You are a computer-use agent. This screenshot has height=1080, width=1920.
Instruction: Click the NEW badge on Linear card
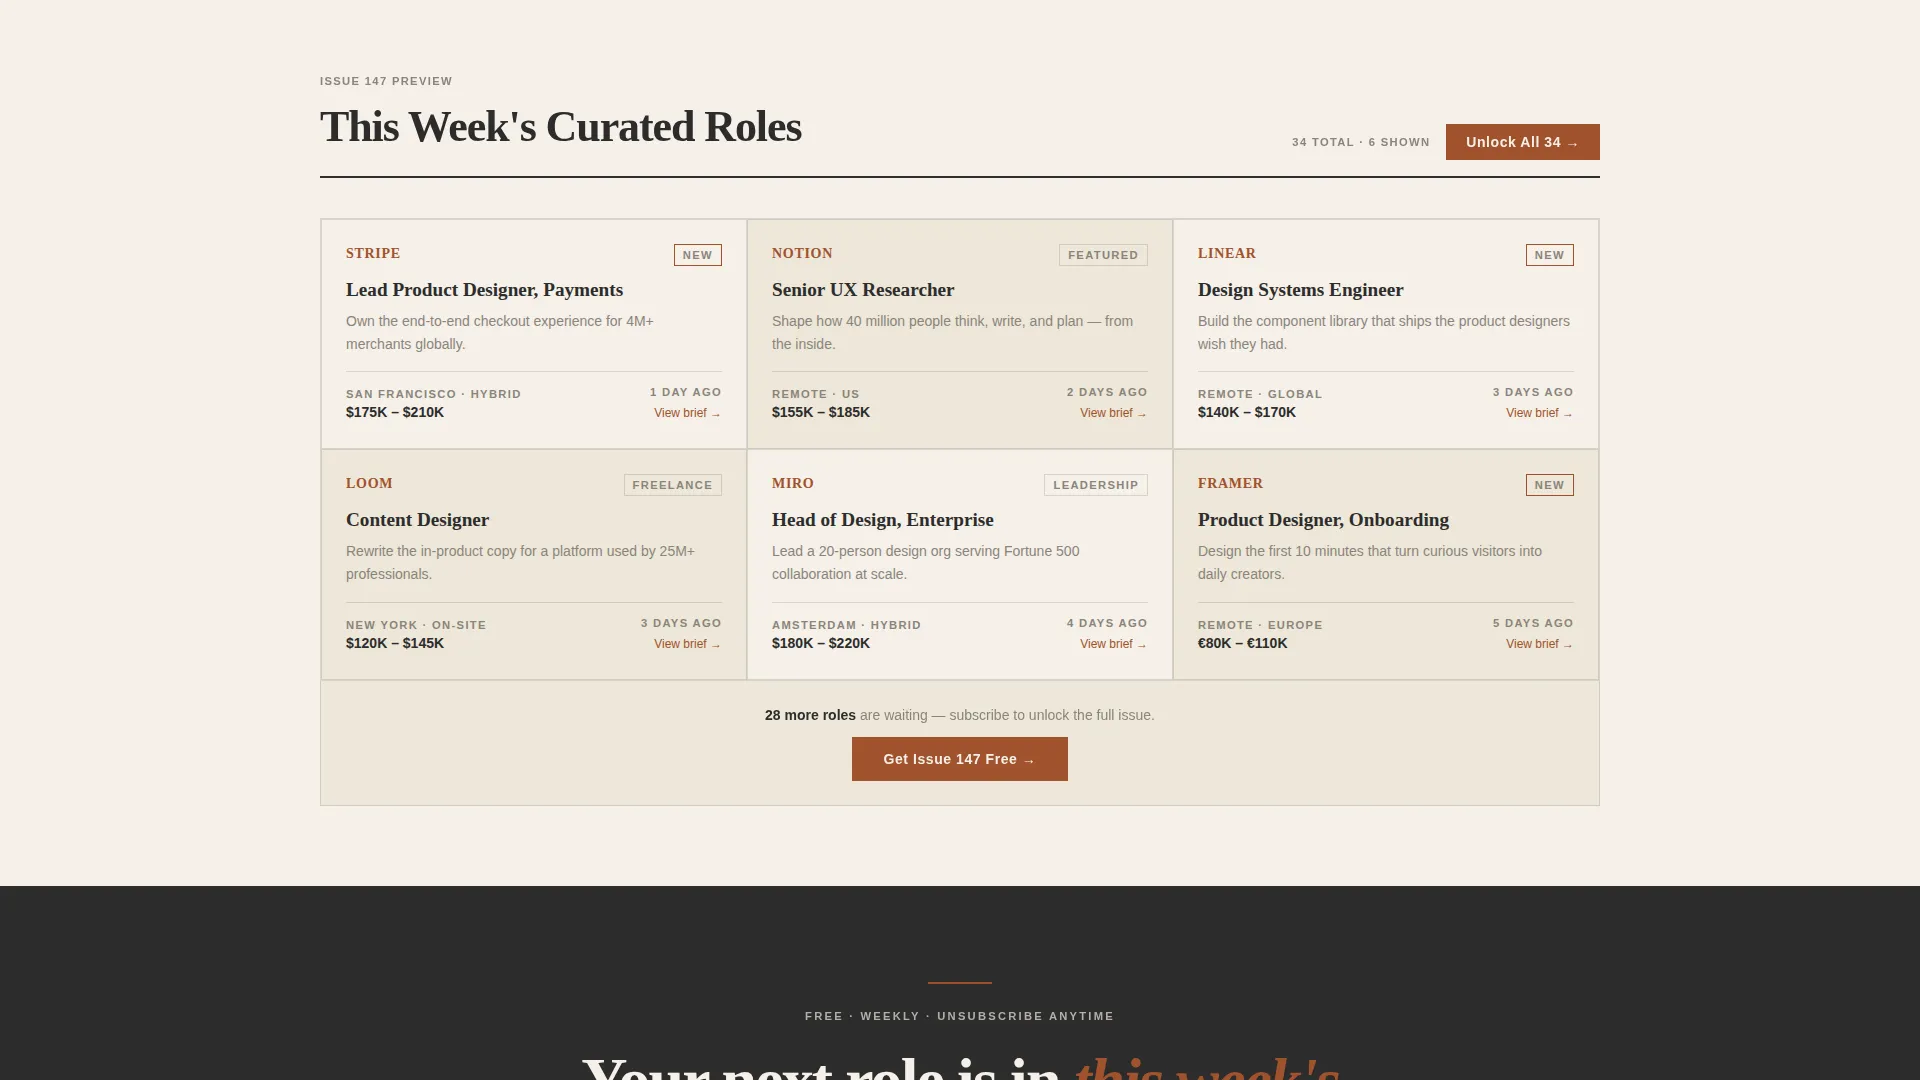tap(1549, 255)
